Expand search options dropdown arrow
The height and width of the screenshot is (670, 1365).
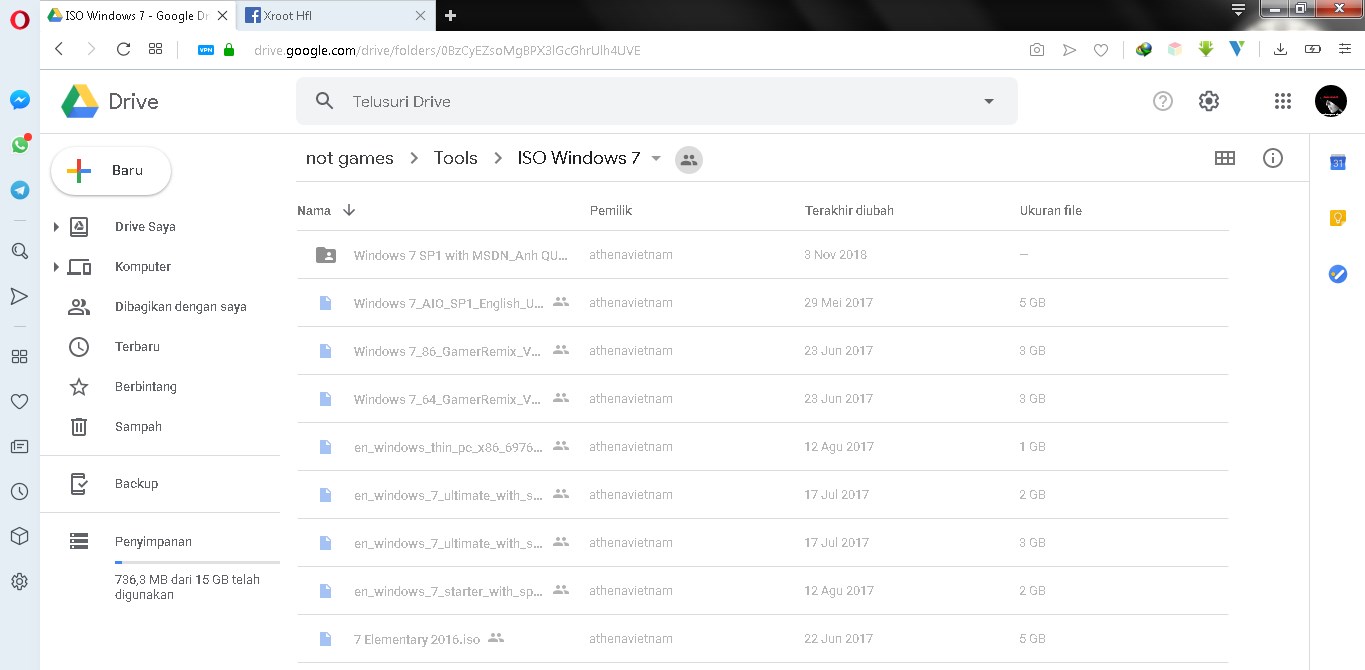(x=989, y=101)
